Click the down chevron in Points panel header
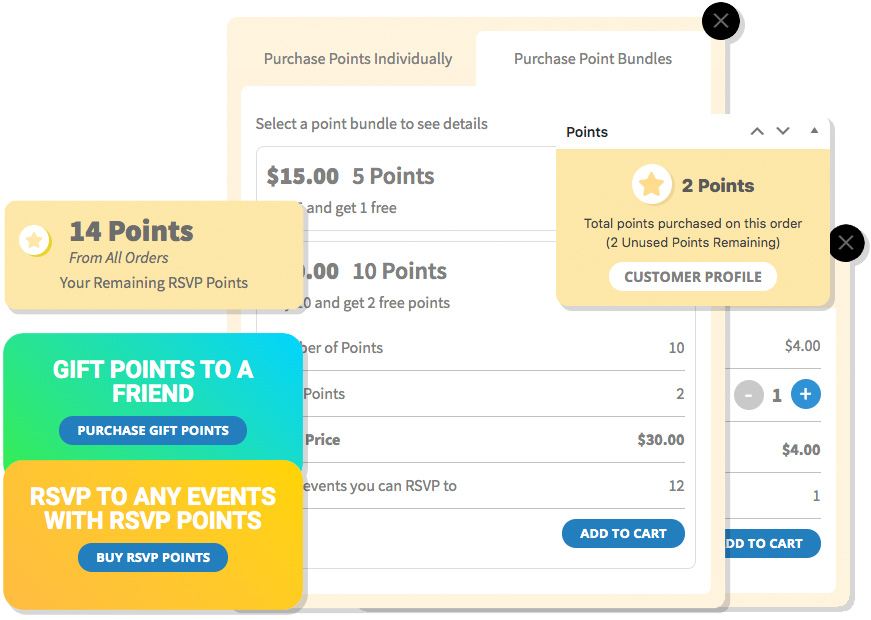Viewport: 871px width, 620px height. [783, 132]
